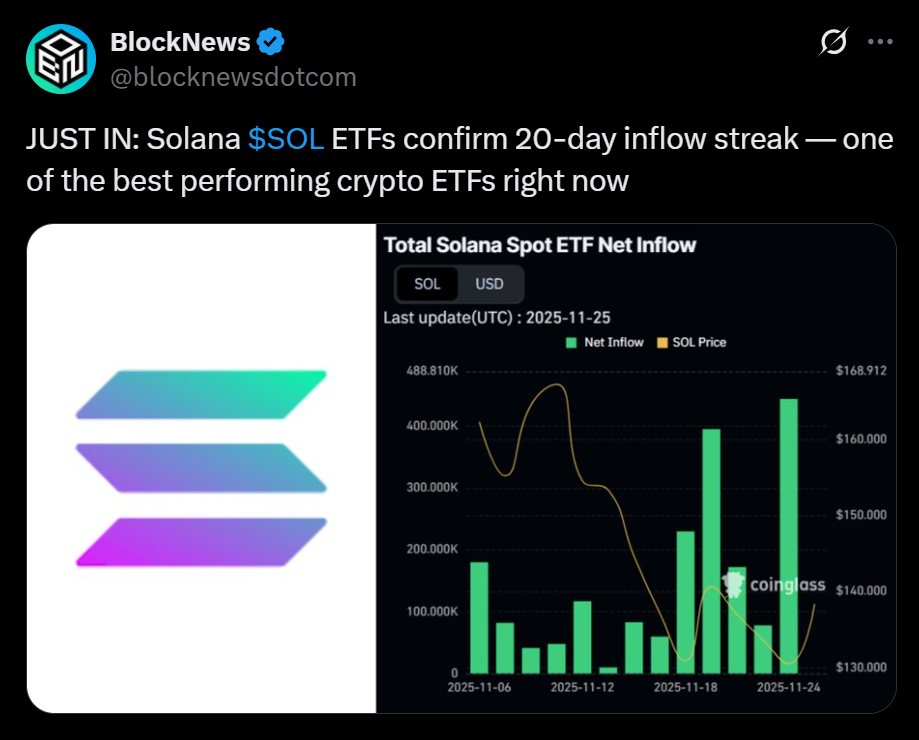Select the SOL toggle tab

[427, 284]
